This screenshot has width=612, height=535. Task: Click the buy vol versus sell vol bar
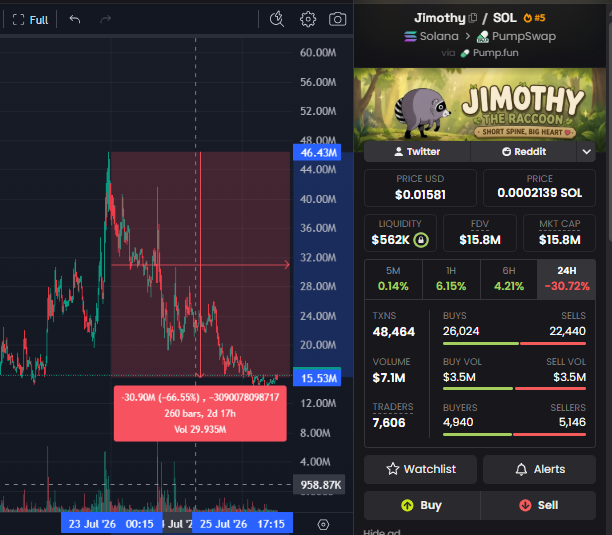click(514, 389)
